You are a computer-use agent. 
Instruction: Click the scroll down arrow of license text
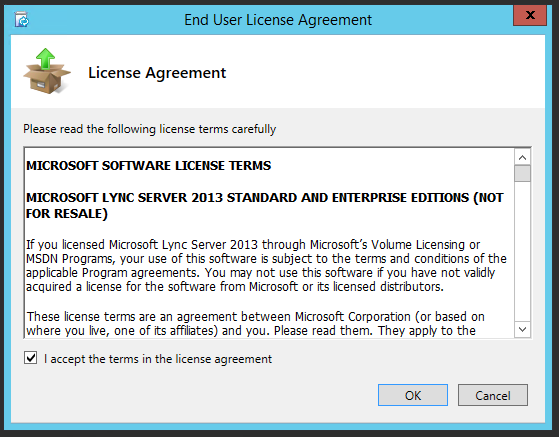(x=523, y=329)
